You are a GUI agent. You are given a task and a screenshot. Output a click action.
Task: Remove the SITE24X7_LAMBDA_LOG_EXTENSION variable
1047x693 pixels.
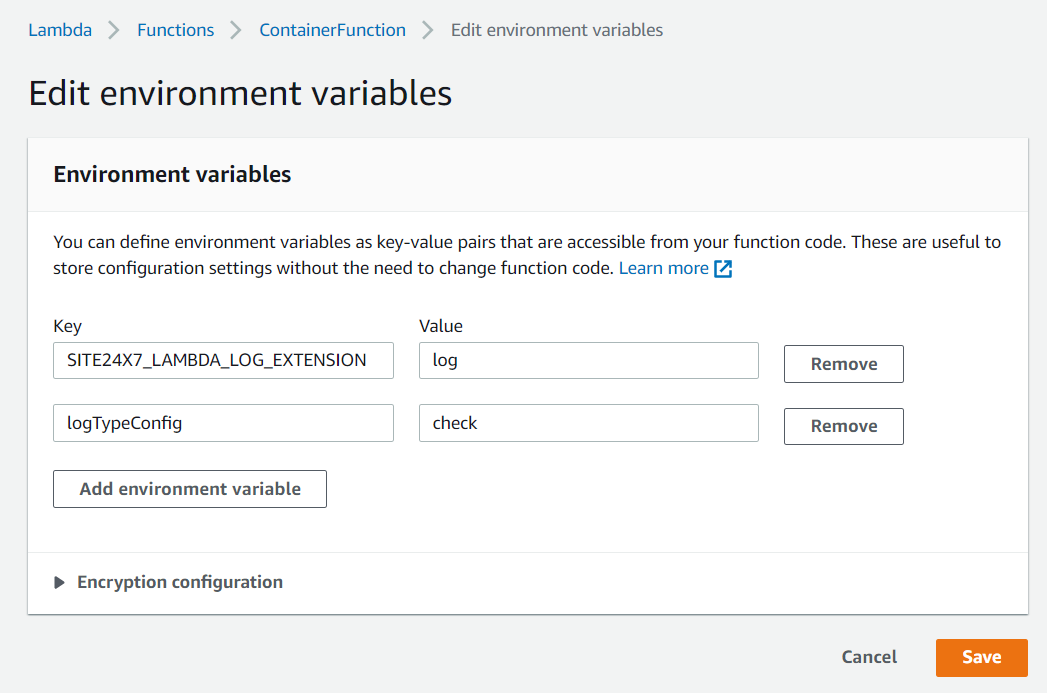[x=843, y=364]
